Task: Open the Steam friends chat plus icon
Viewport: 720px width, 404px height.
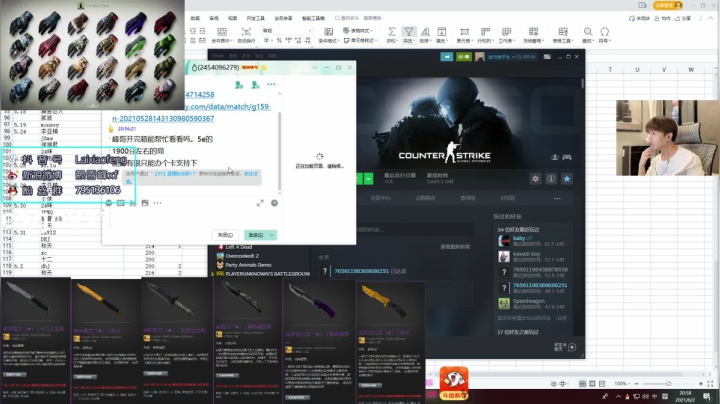Action: 572,347
